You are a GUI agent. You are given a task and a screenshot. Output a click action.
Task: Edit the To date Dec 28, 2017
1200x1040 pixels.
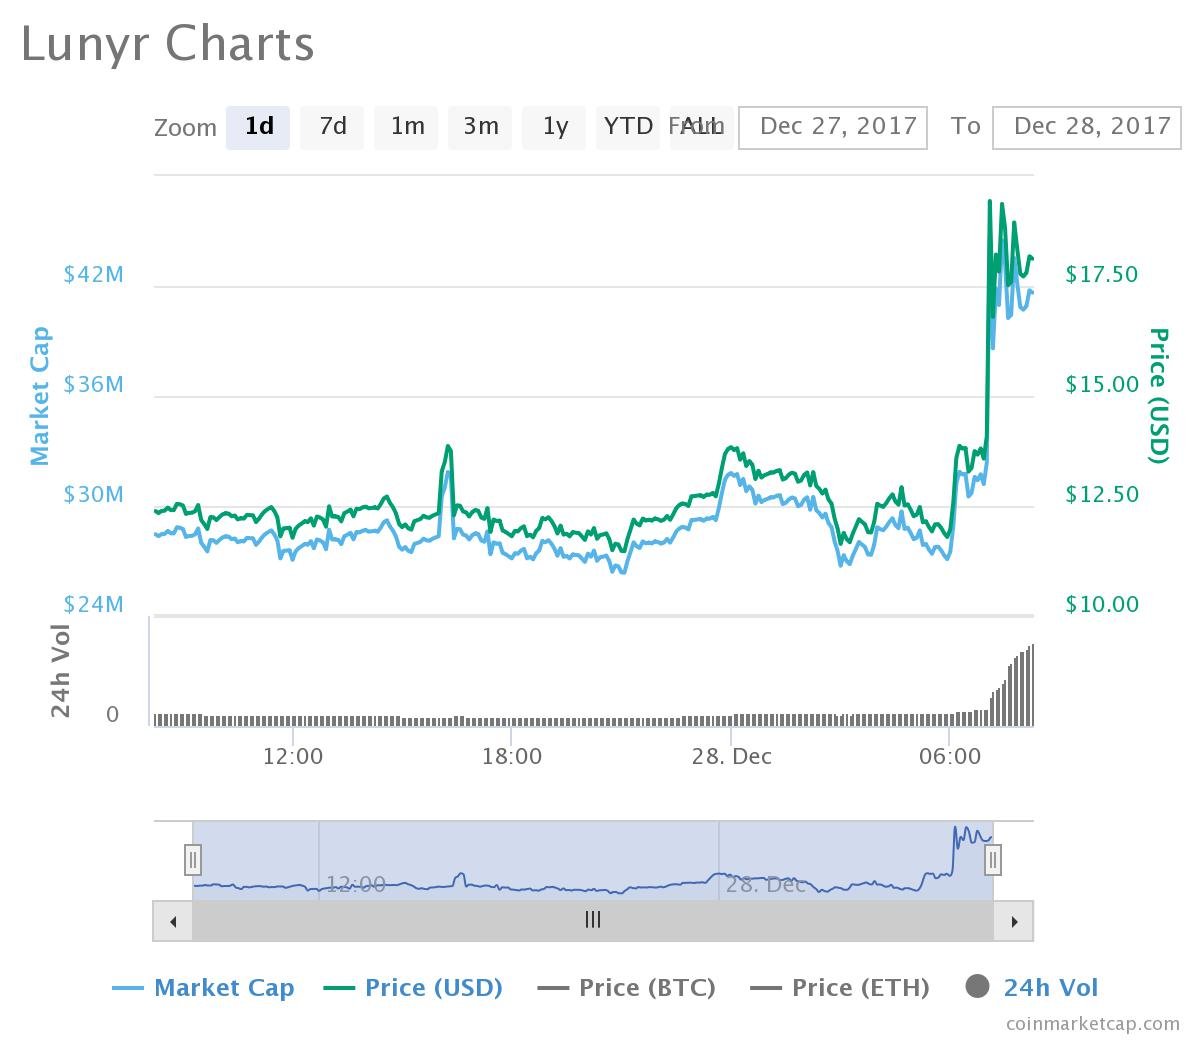point(1087,128)
